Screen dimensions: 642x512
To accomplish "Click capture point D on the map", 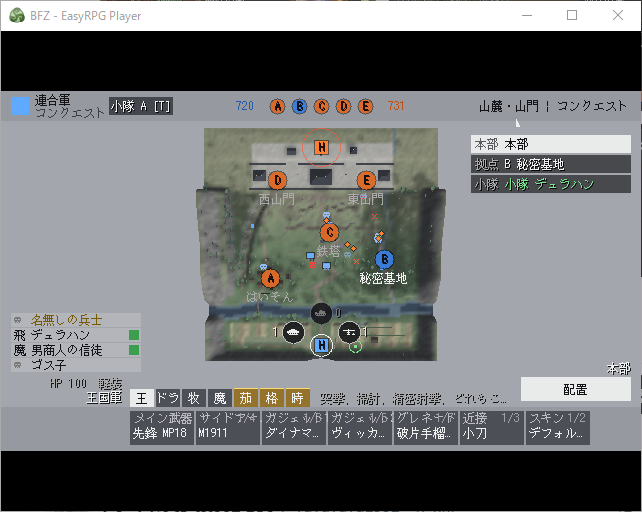I will point(278,180).
